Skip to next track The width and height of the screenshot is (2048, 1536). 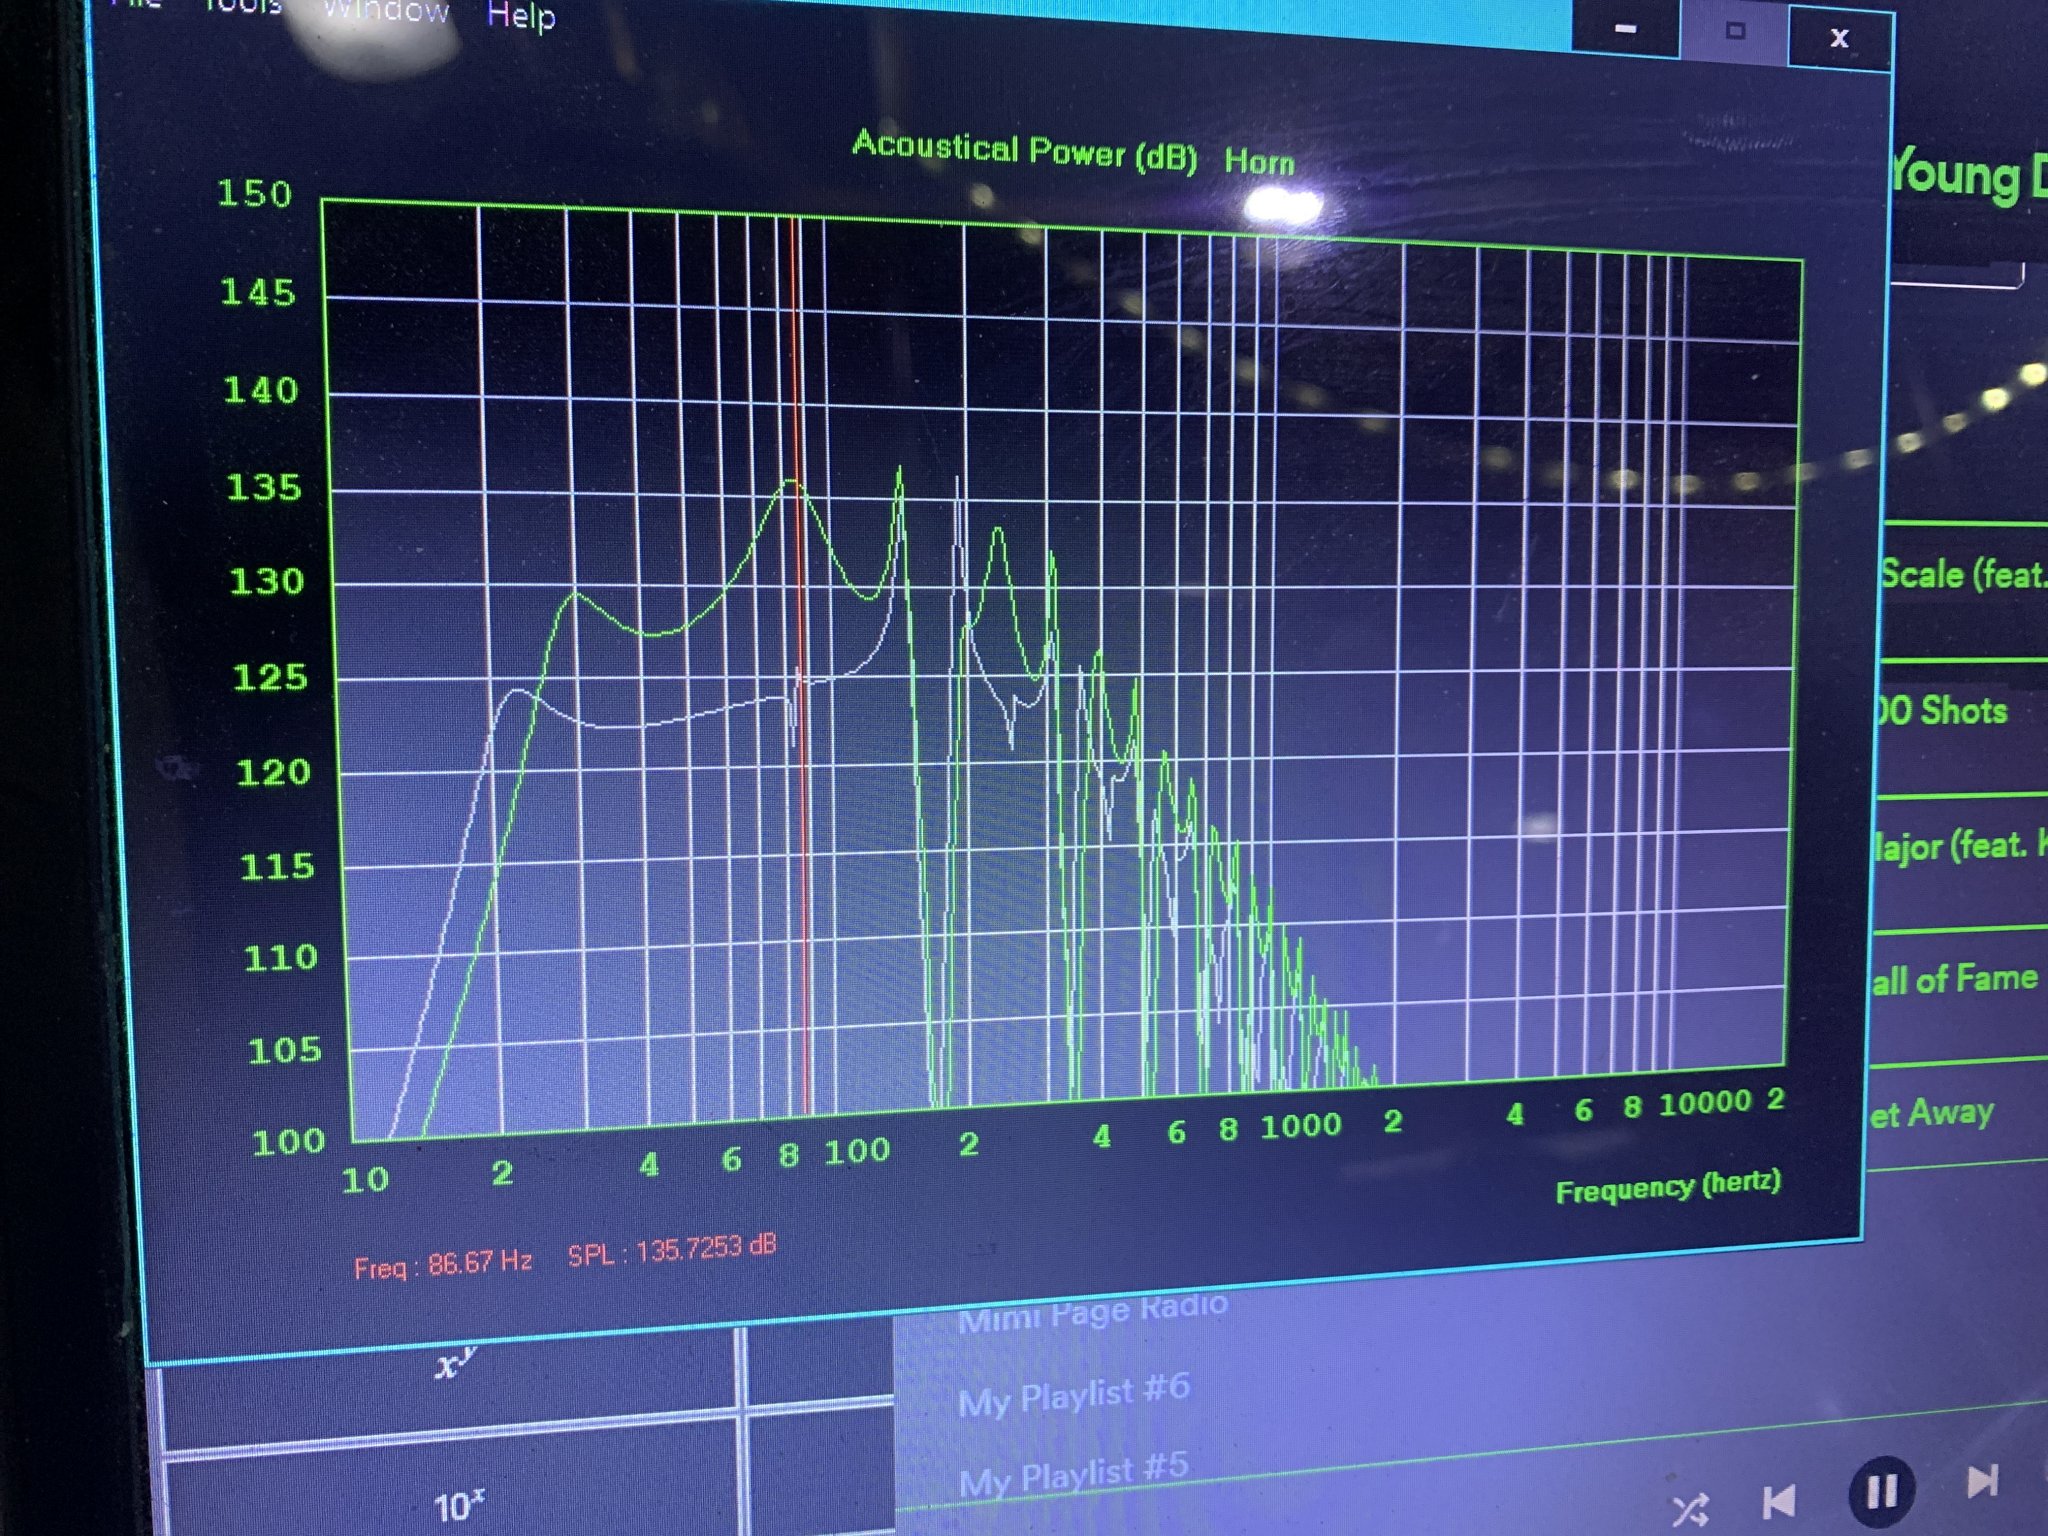[x=1983, y=1481]
